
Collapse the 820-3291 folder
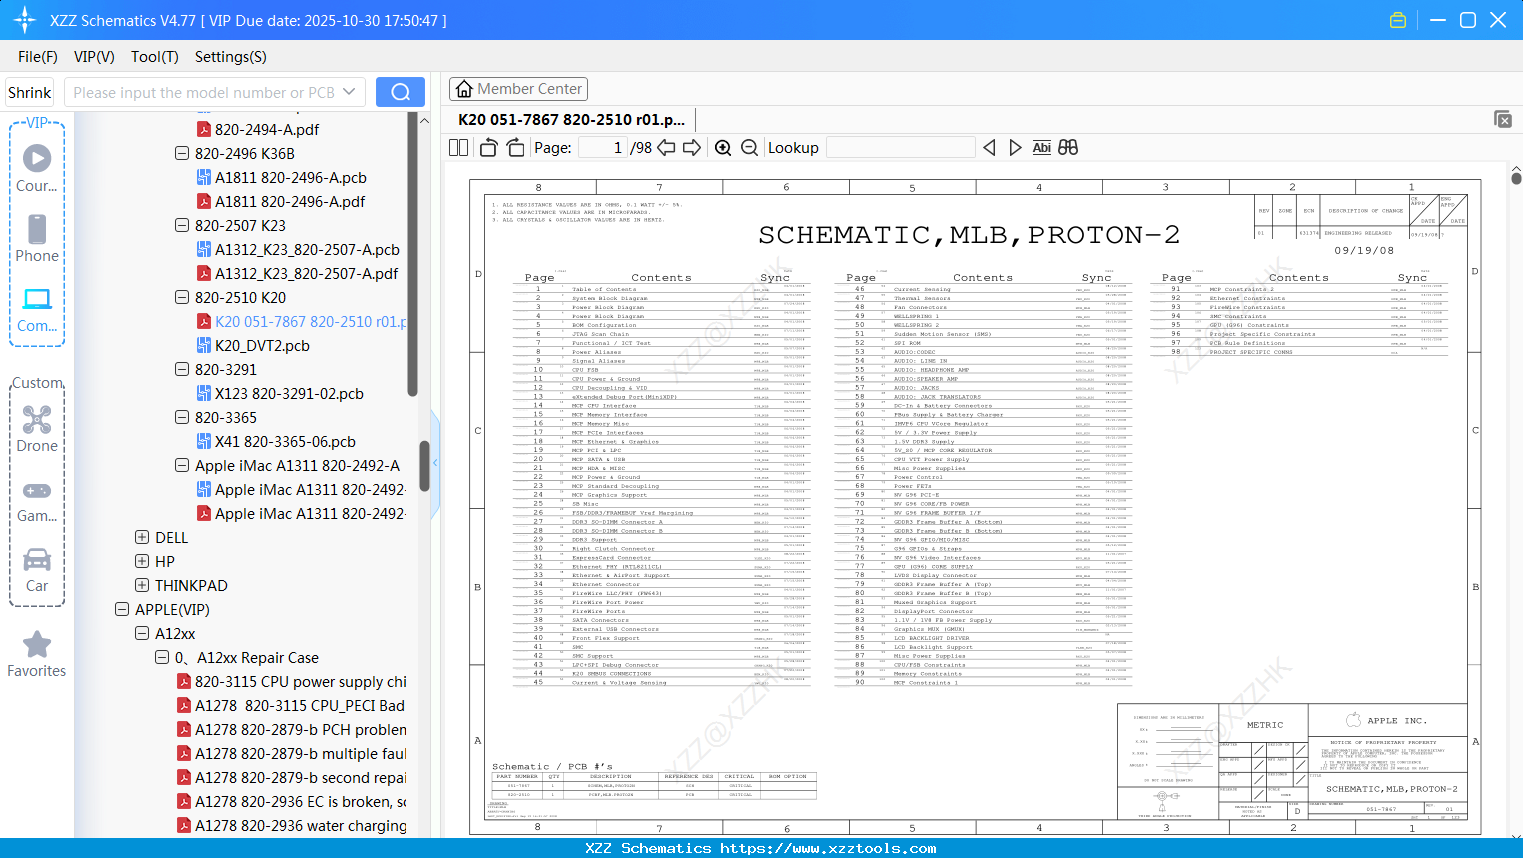click(x=182, y=370)
